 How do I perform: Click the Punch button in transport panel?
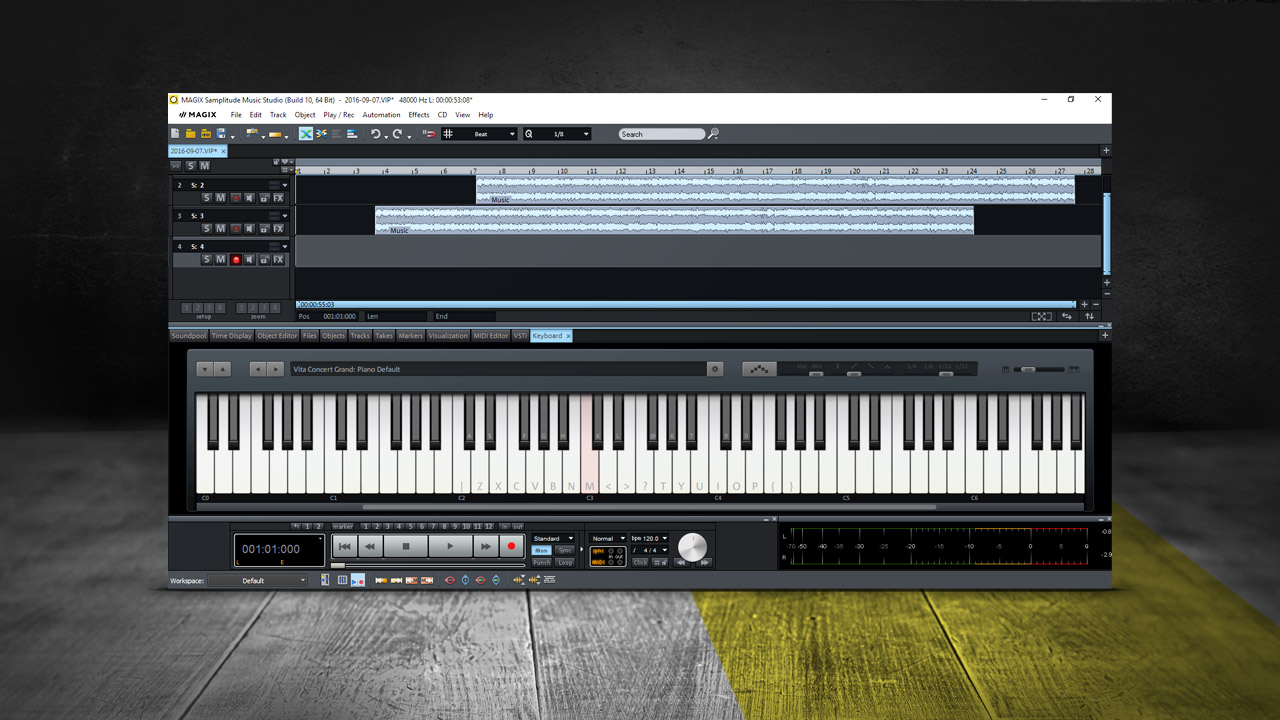541,562
